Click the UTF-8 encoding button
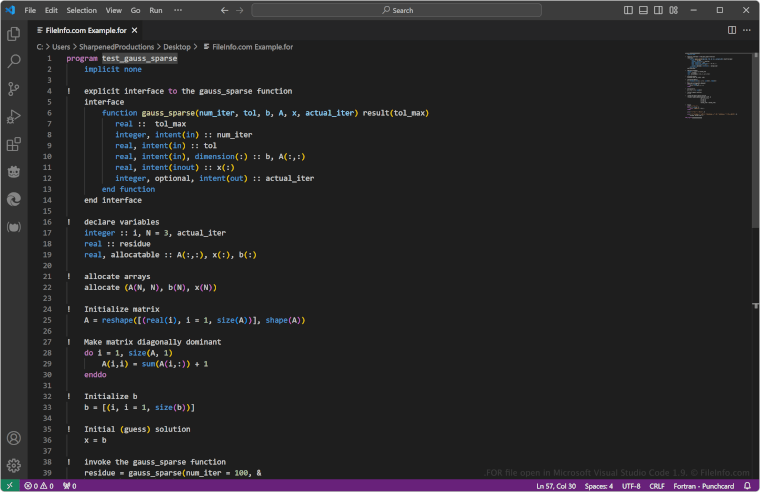 (631, 486)
